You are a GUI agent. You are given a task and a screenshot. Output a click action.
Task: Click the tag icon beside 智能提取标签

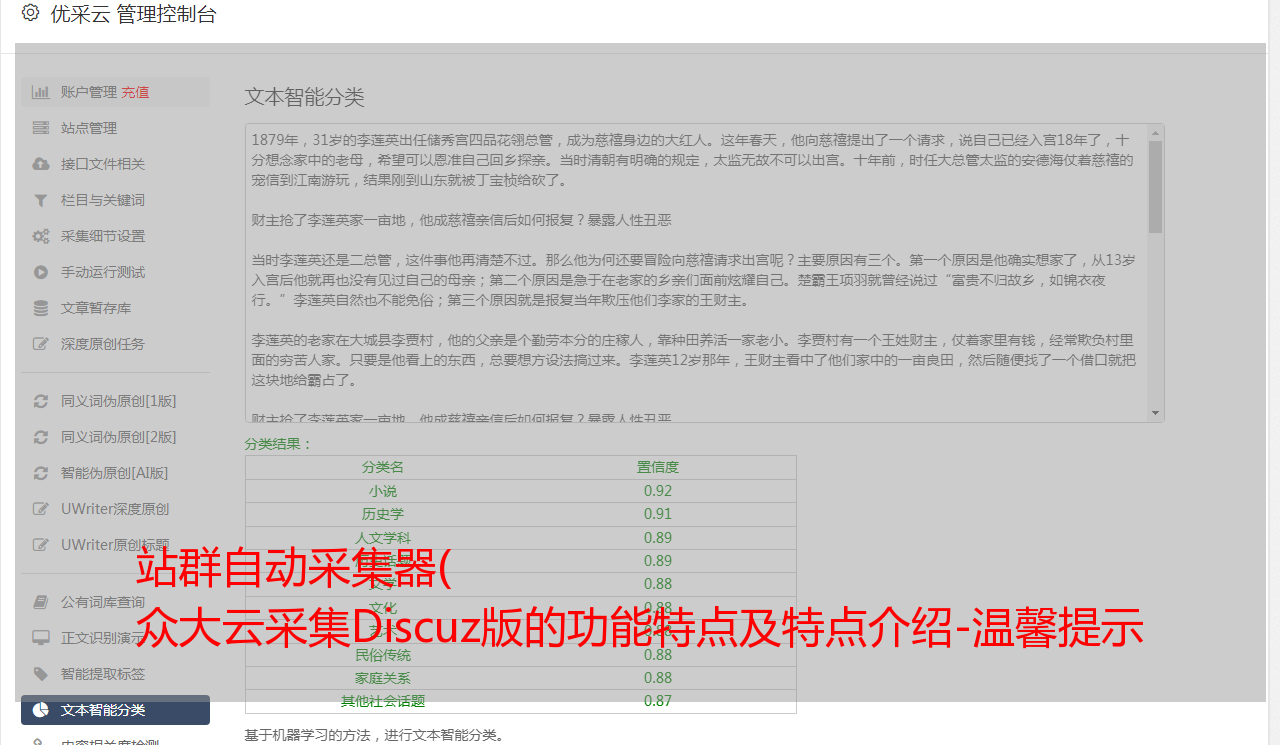coord(41,674)
